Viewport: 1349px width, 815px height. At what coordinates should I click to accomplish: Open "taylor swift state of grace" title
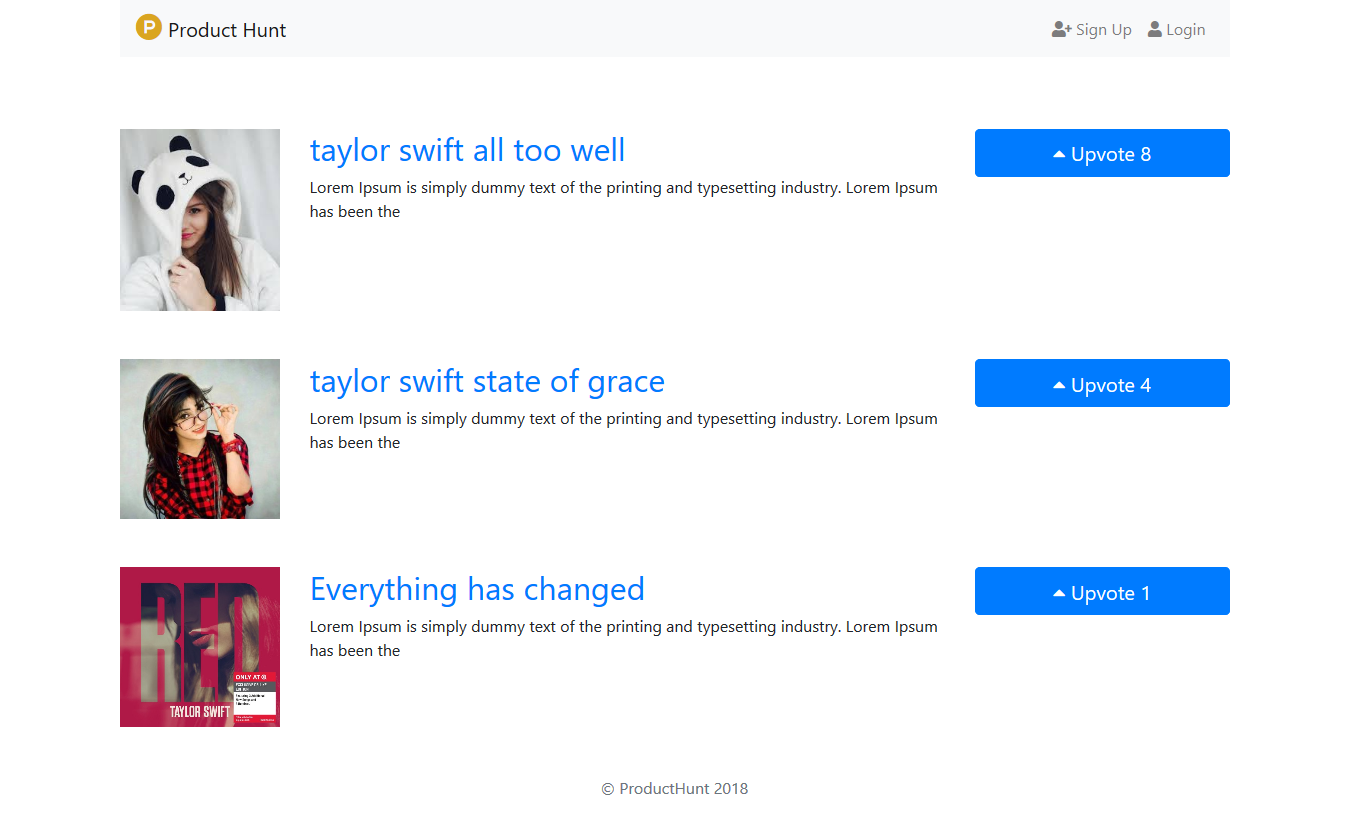click(x=487, y=381)
